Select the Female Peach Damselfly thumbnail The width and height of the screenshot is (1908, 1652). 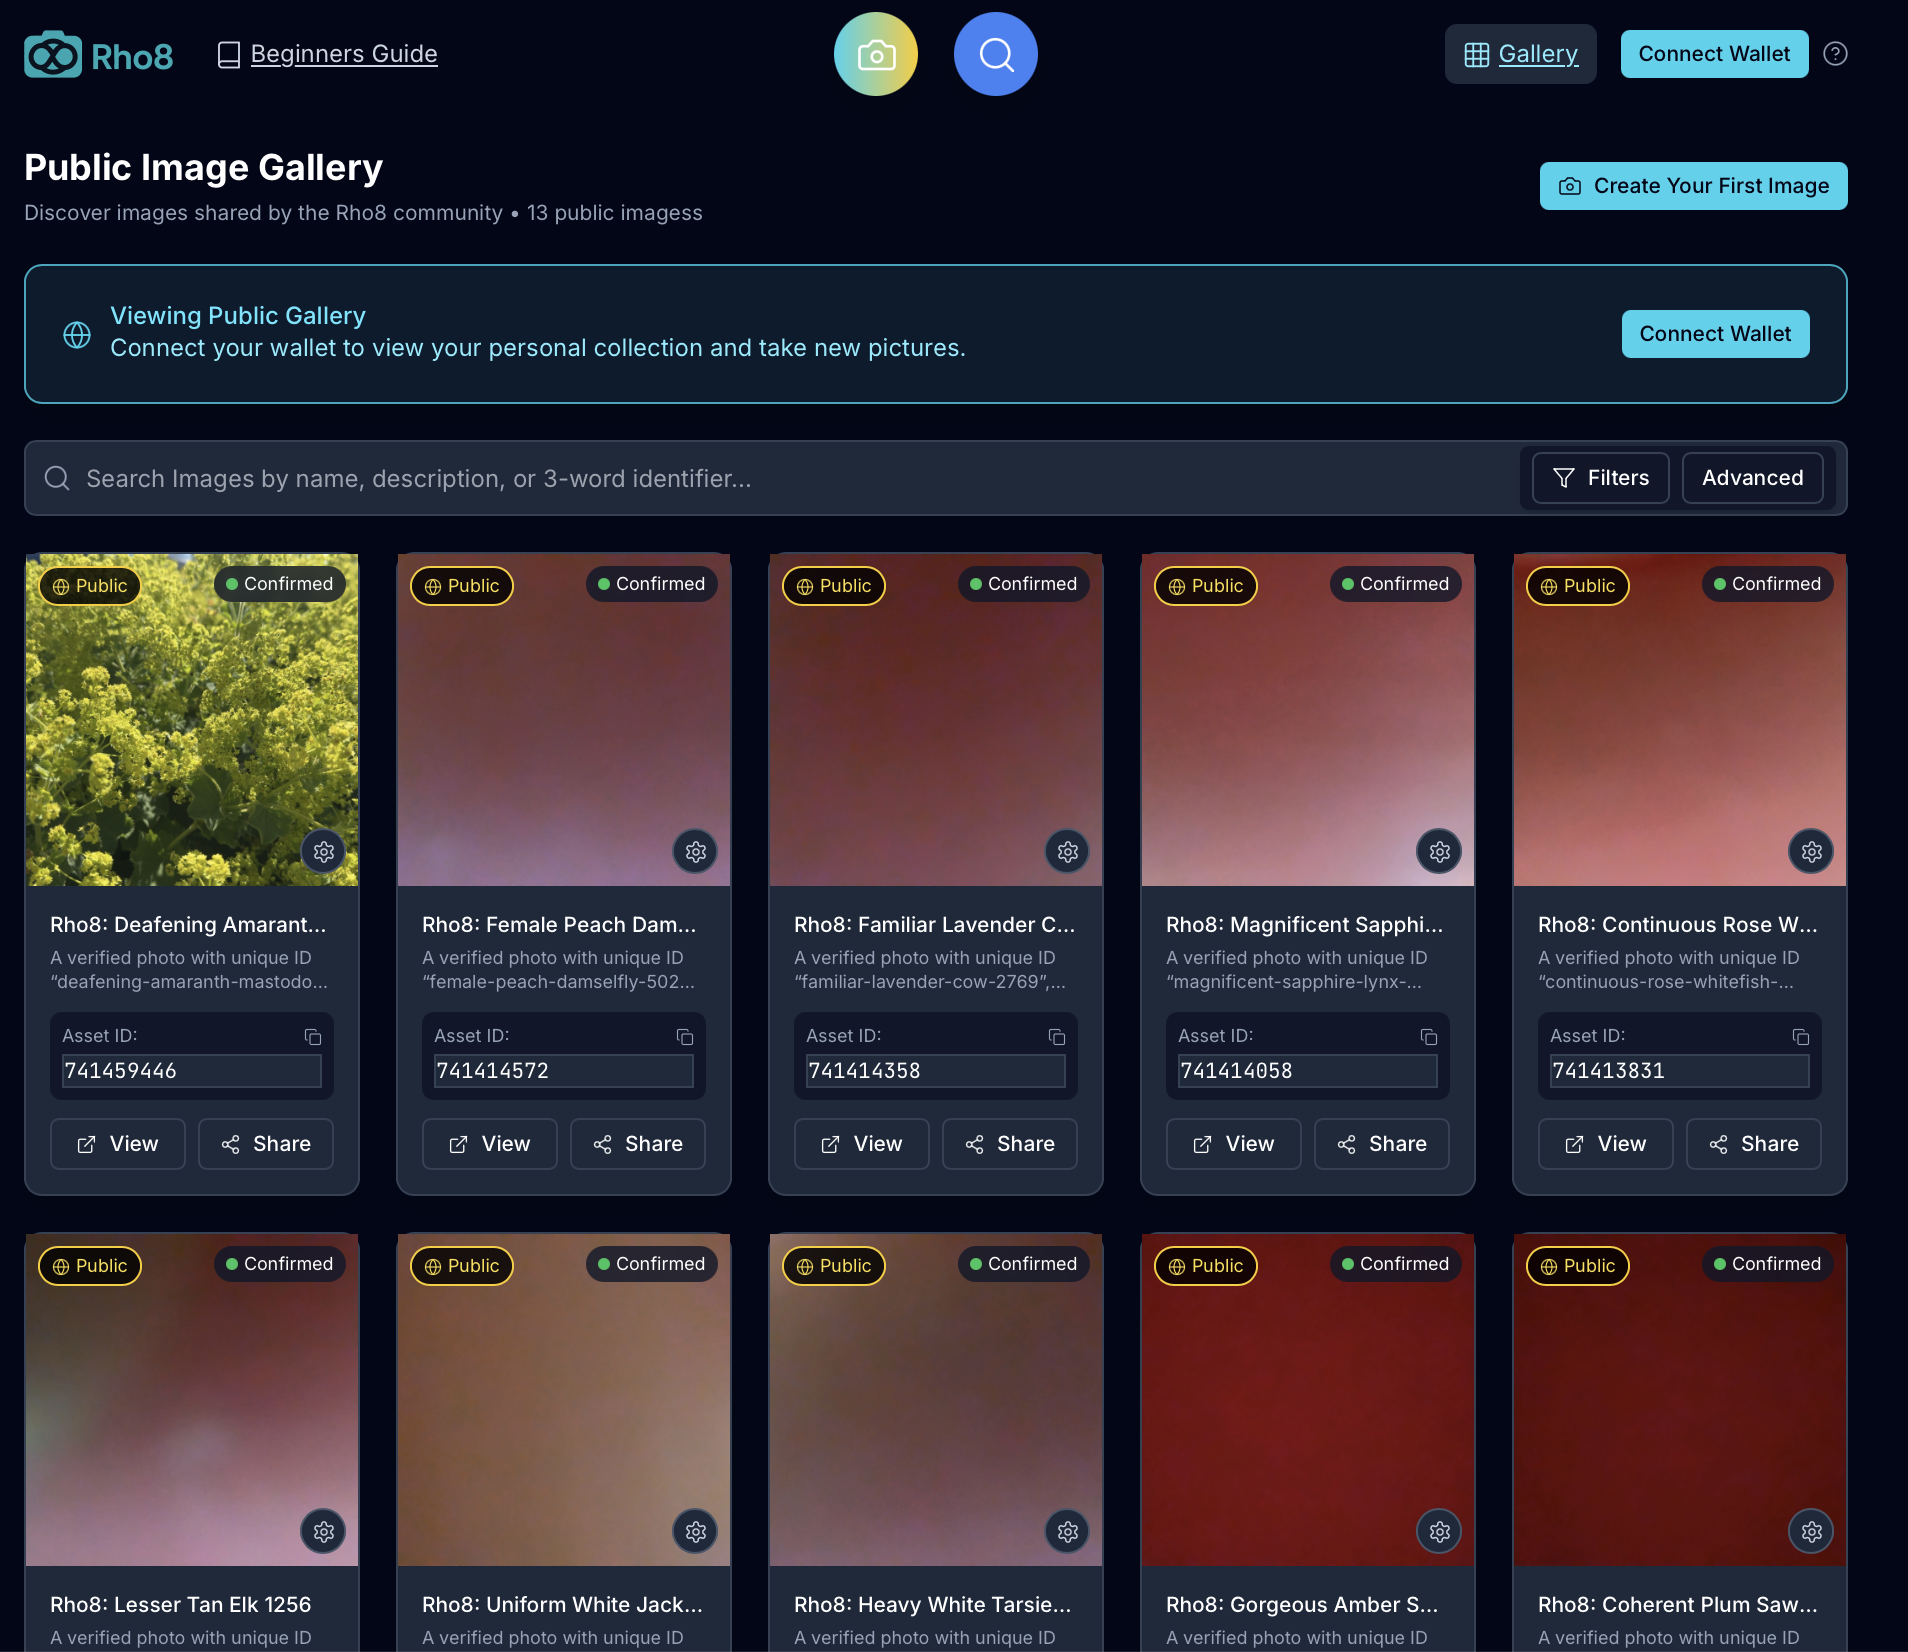click(564, 720)
